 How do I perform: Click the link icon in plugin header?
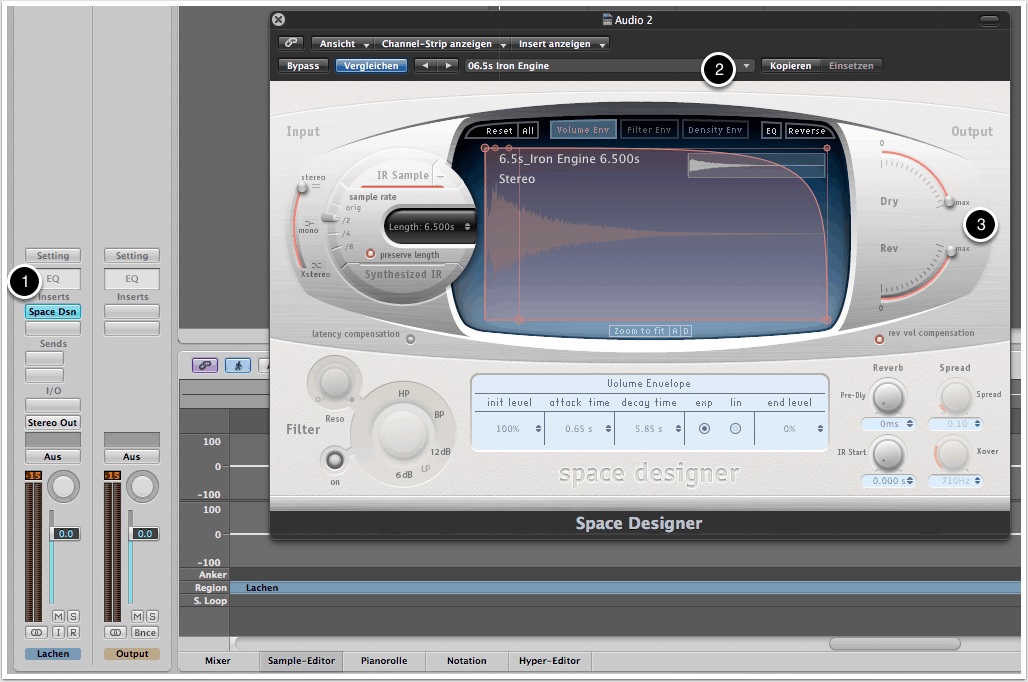coord(291,44)
